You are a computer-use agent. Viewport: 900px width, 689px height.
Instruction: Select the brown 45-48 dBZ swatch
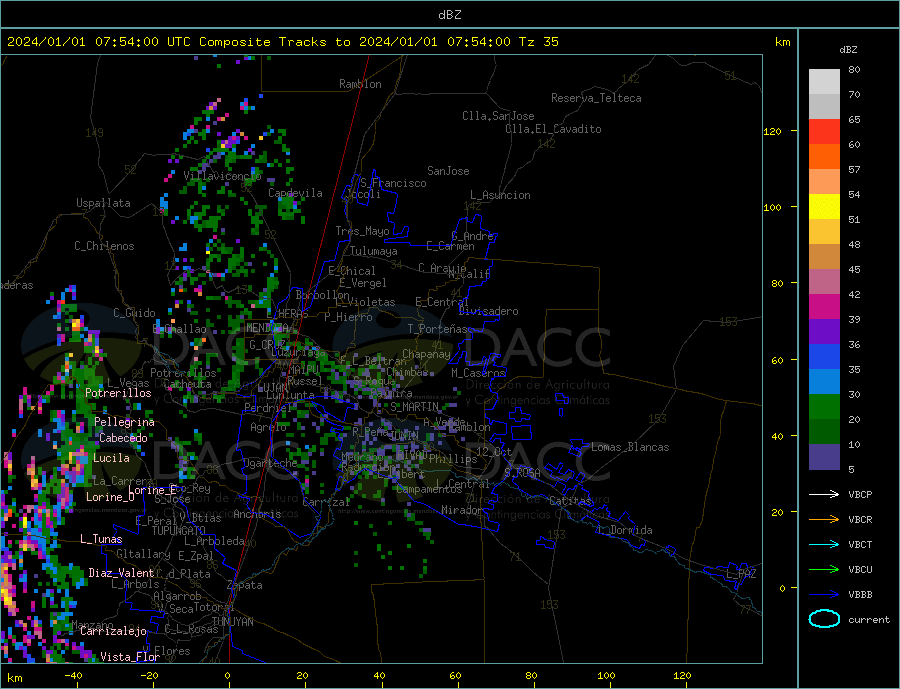[824, 257]
